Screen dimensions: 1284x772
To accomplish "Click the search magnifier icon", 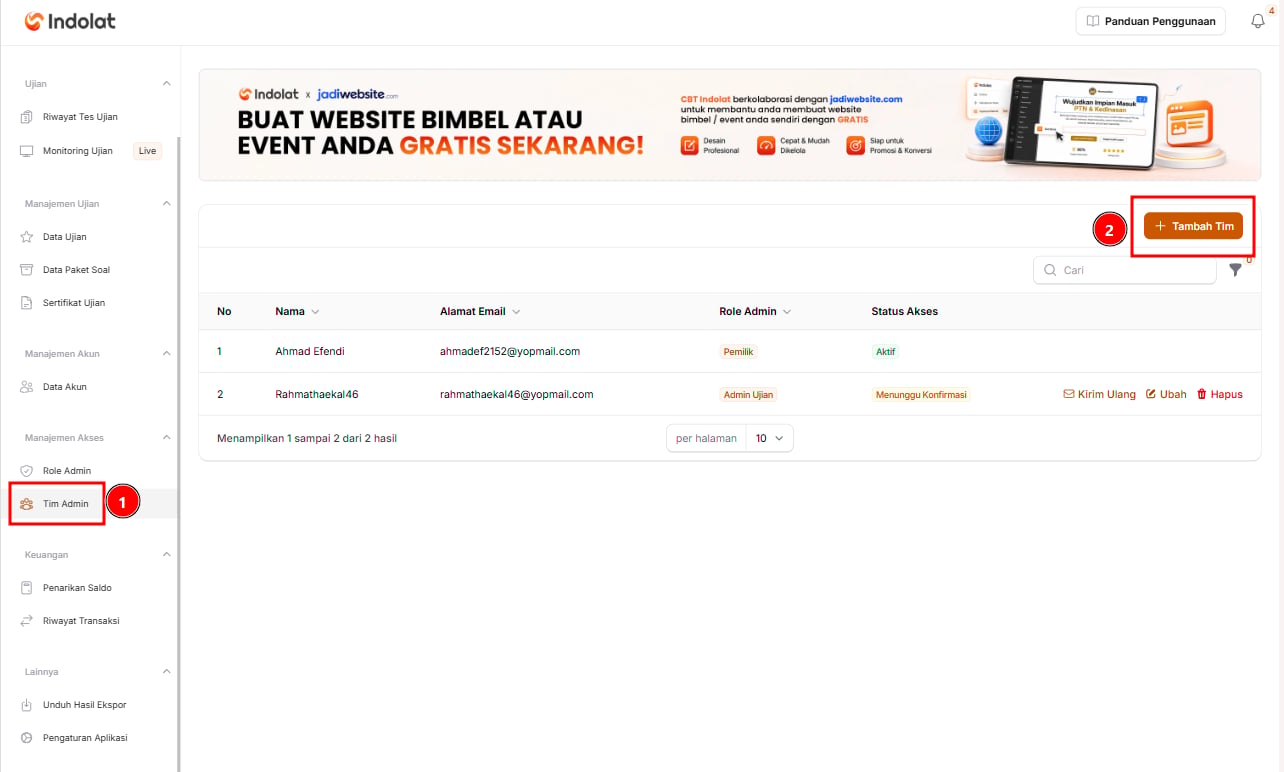I will (1050, 270).
